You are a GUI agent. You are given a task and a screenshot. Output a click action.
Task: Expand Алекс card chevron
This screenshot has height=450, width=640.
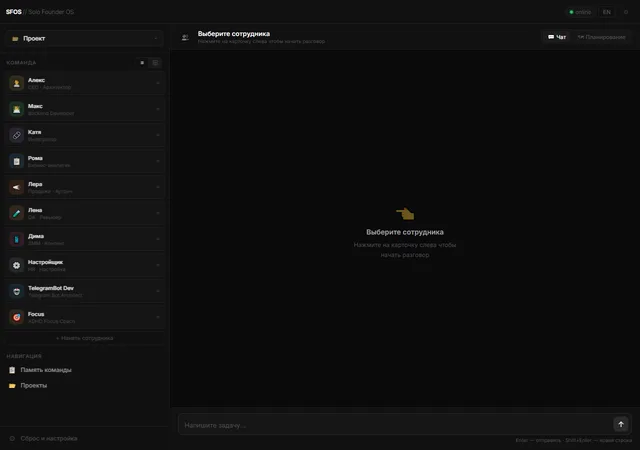point(158,83)
